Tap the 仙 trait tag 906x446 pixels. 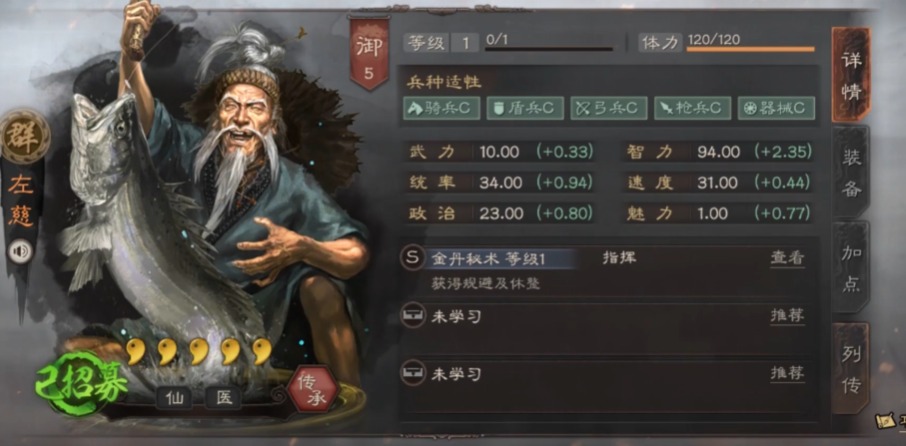point(174,398)
